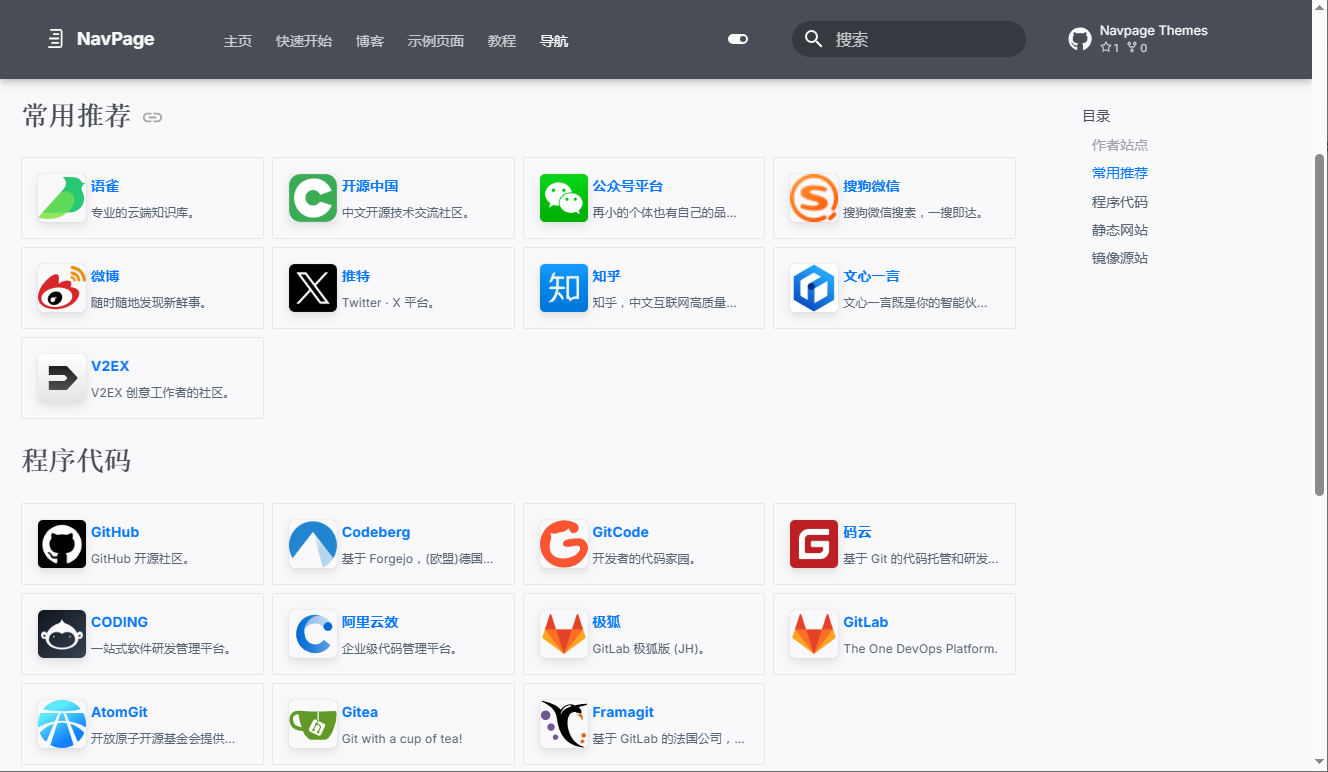Open the 知乎 title link

607,276
